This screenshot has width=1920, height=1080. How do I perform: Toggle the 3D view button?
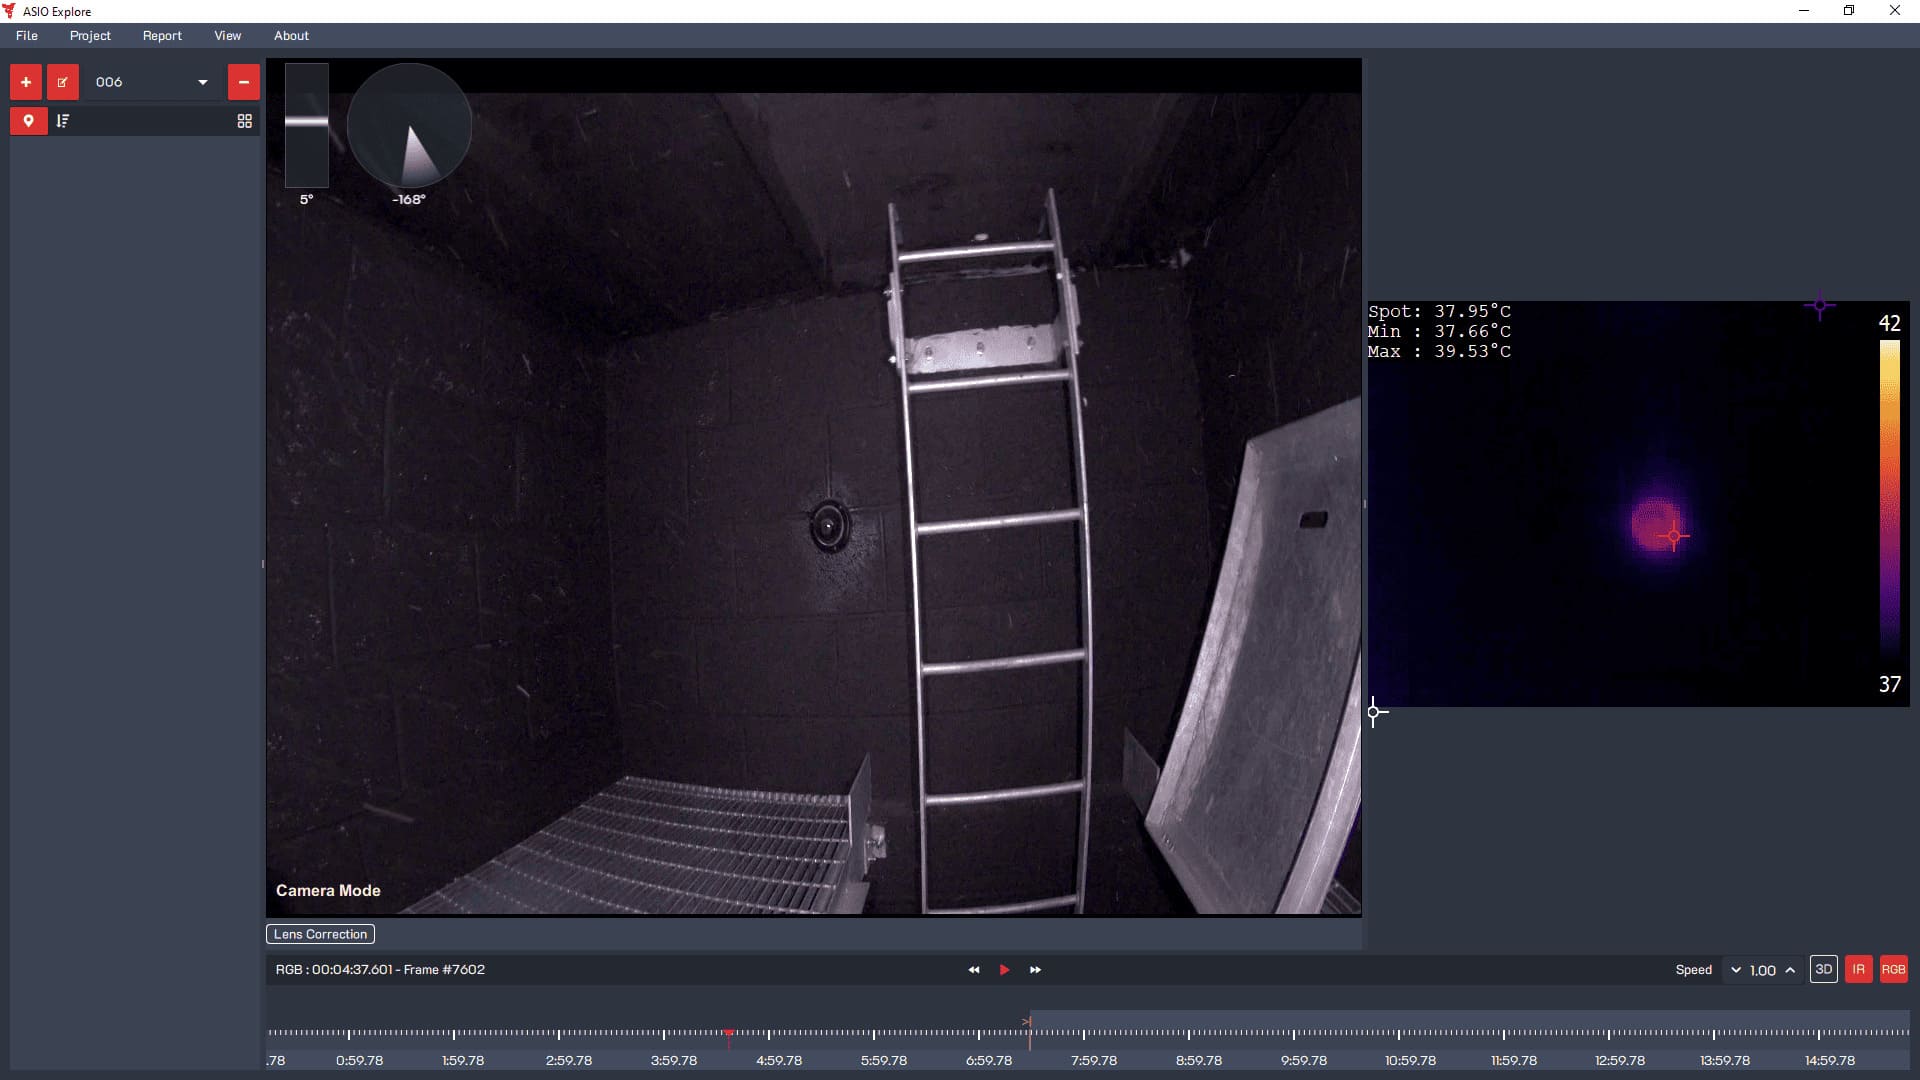(x=1823, y=969)
